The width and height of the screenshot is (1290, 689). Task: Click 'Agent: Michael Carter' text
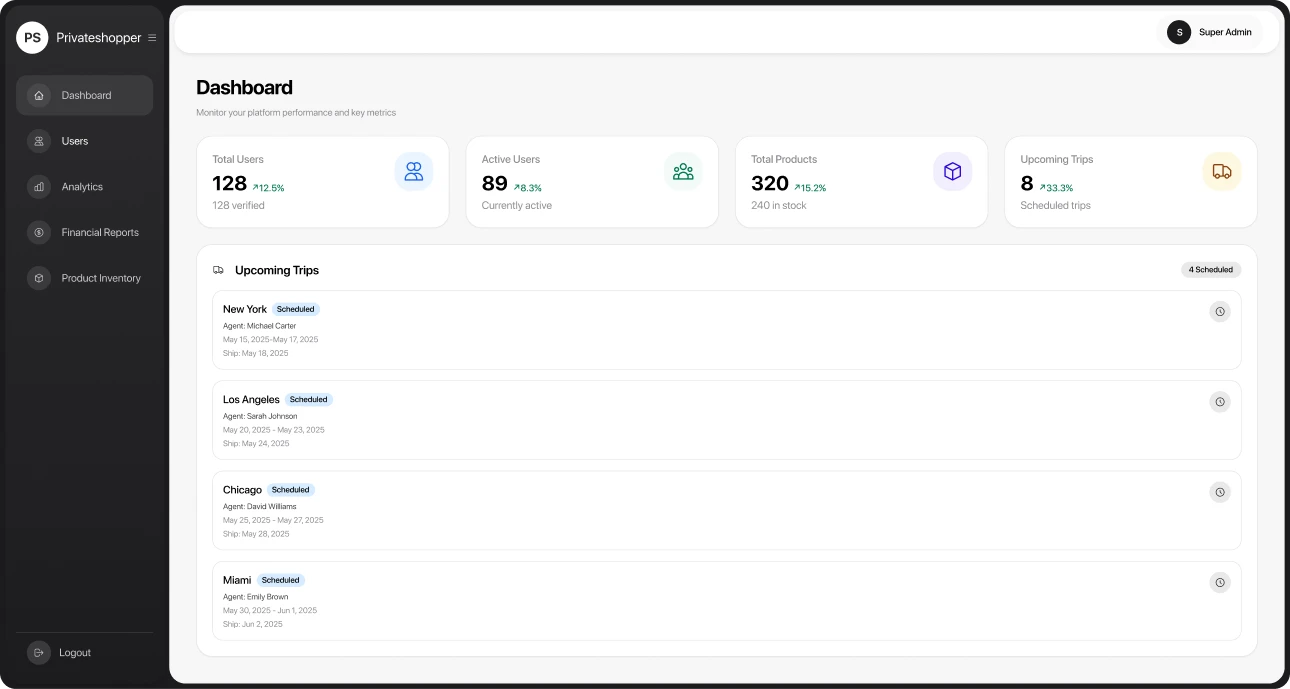point(260,326)
